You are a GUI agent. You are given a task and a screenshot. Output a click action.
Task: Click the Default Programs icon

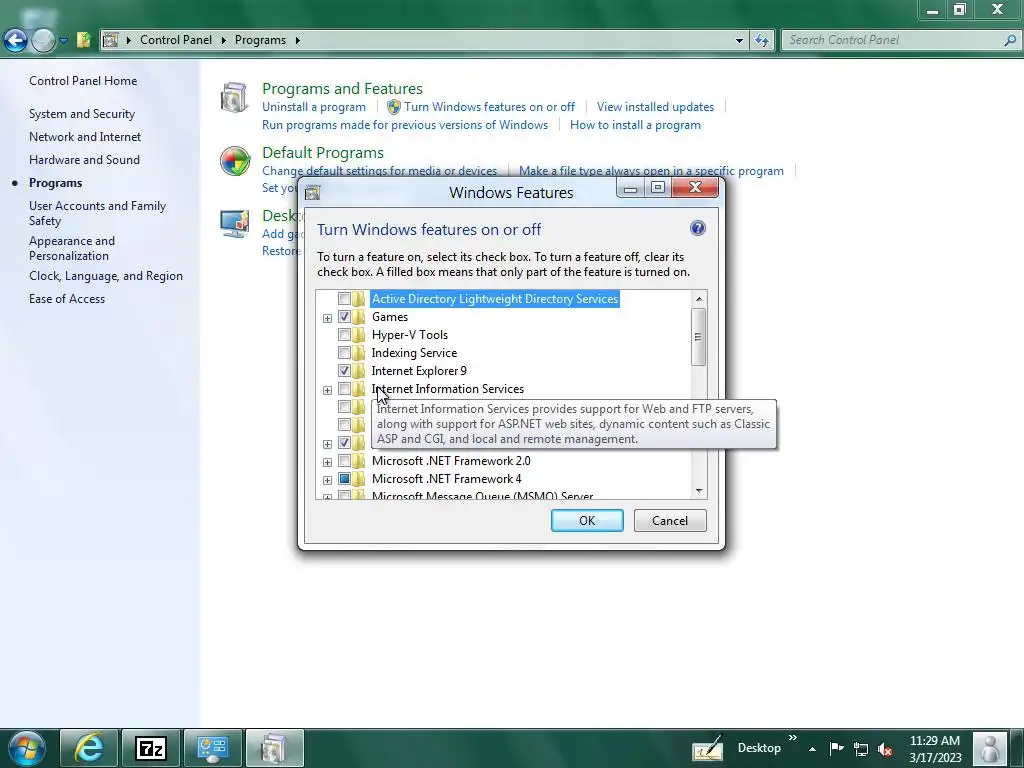[235, 161]
